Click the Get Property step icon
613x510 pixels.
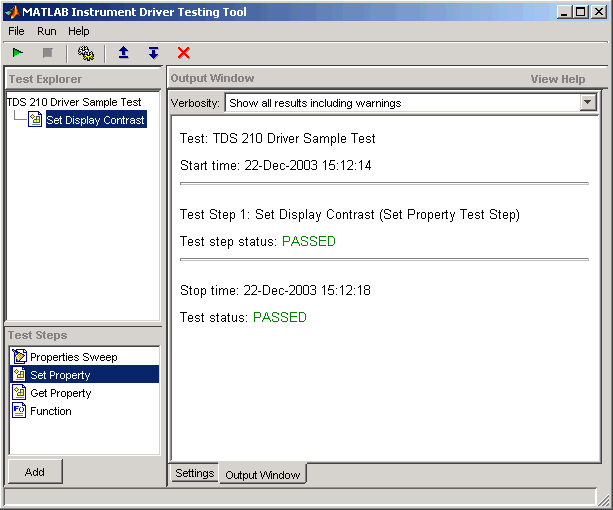point(20,392)
